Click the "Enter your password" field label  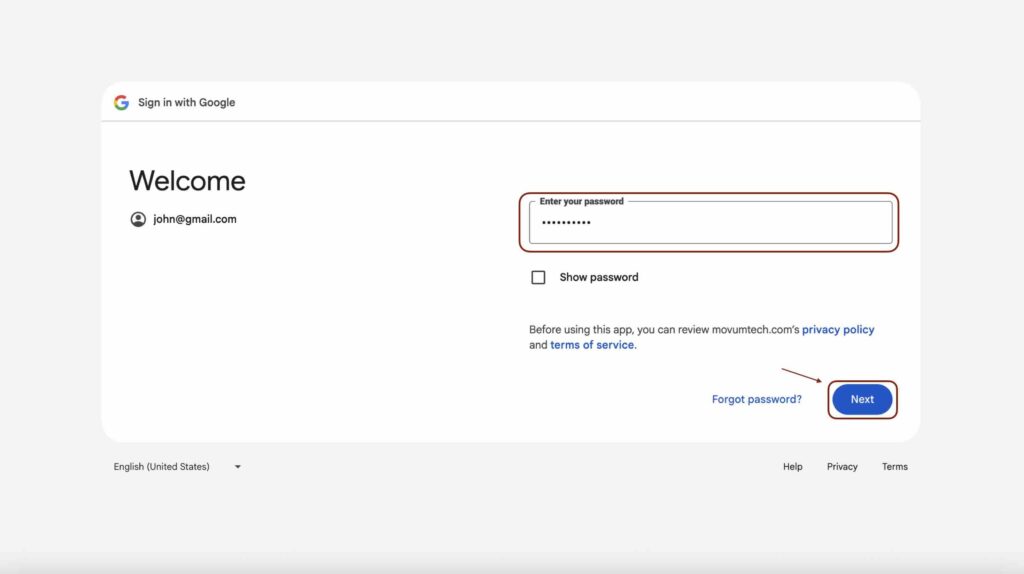[x=581, y=201]
